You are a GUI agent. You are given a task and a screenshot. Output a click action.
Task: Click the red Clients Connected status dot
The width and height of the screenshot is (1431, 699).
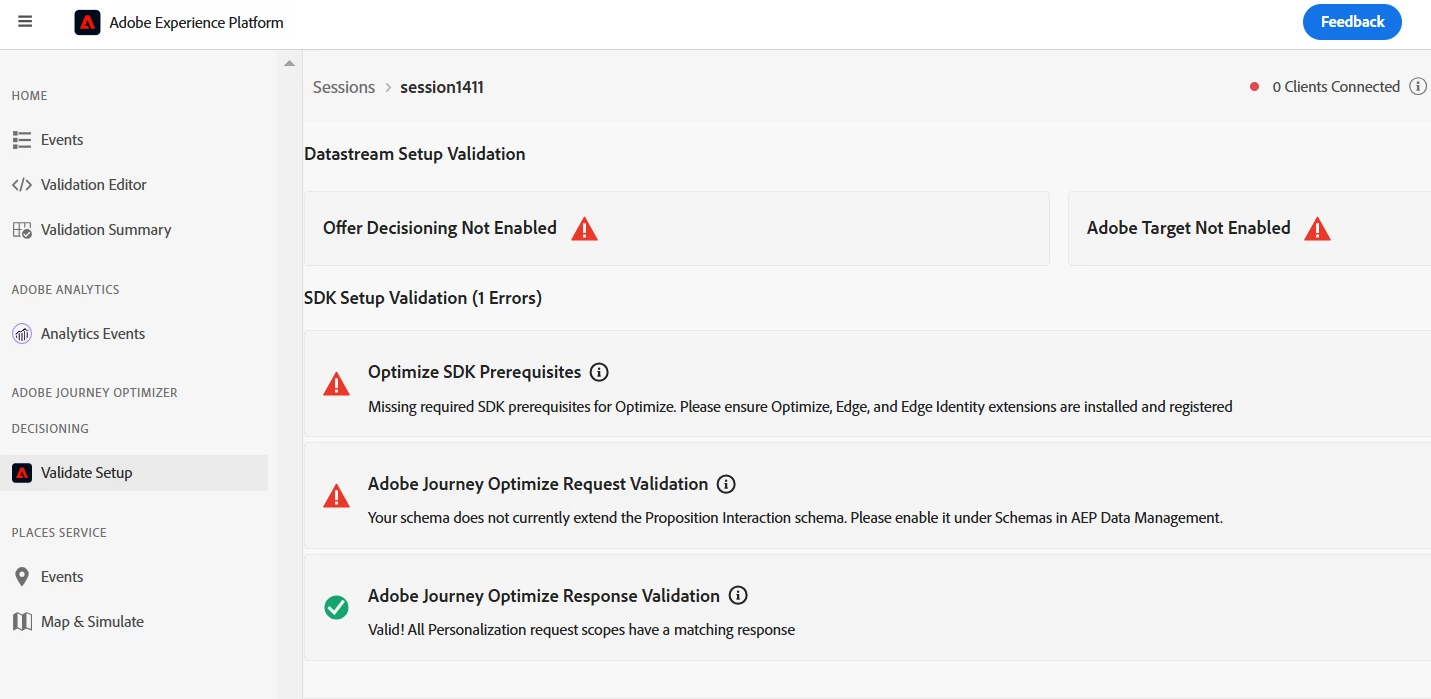tap(1254, 87)
